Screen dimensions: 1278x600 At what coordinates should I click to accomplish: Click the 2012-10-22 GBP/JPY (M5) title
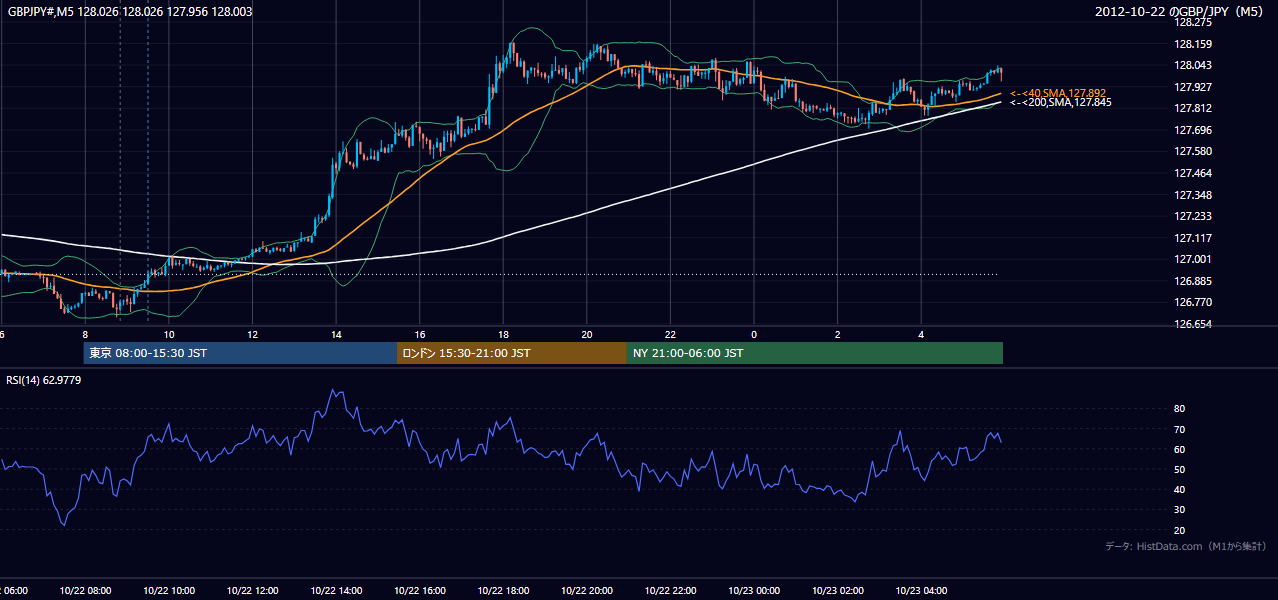tap(1181, 11)
